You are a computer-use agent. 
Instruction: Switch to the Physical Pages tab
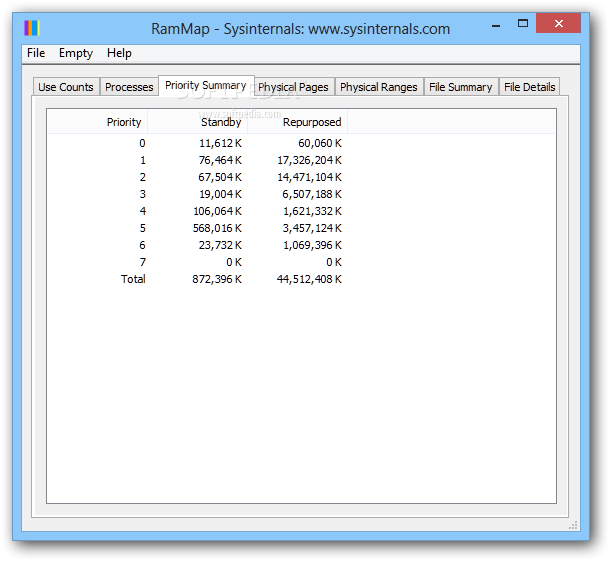click(293, 87)
